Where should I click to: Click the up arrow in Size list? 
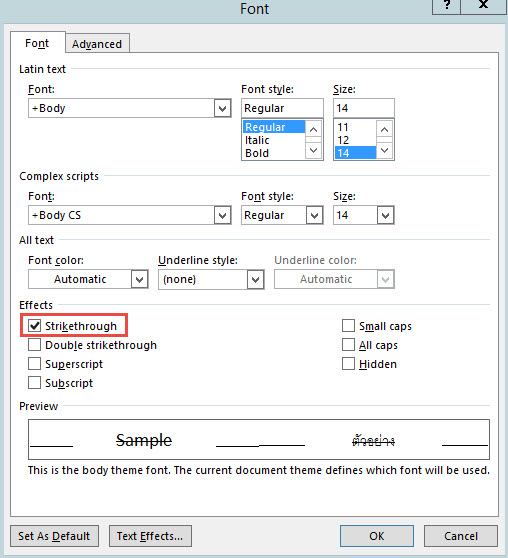coord(384,129)
